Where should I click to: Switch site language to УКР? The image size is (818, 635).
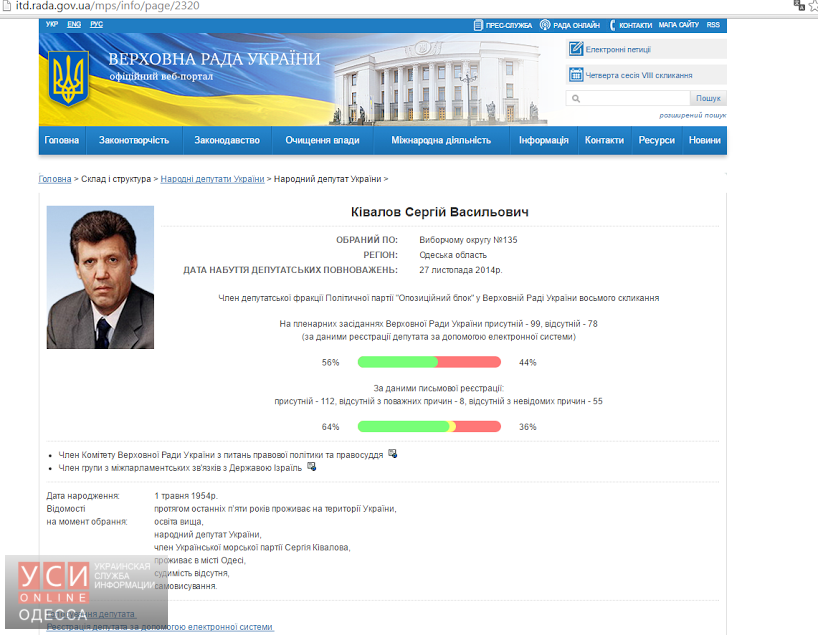[52, 24]
